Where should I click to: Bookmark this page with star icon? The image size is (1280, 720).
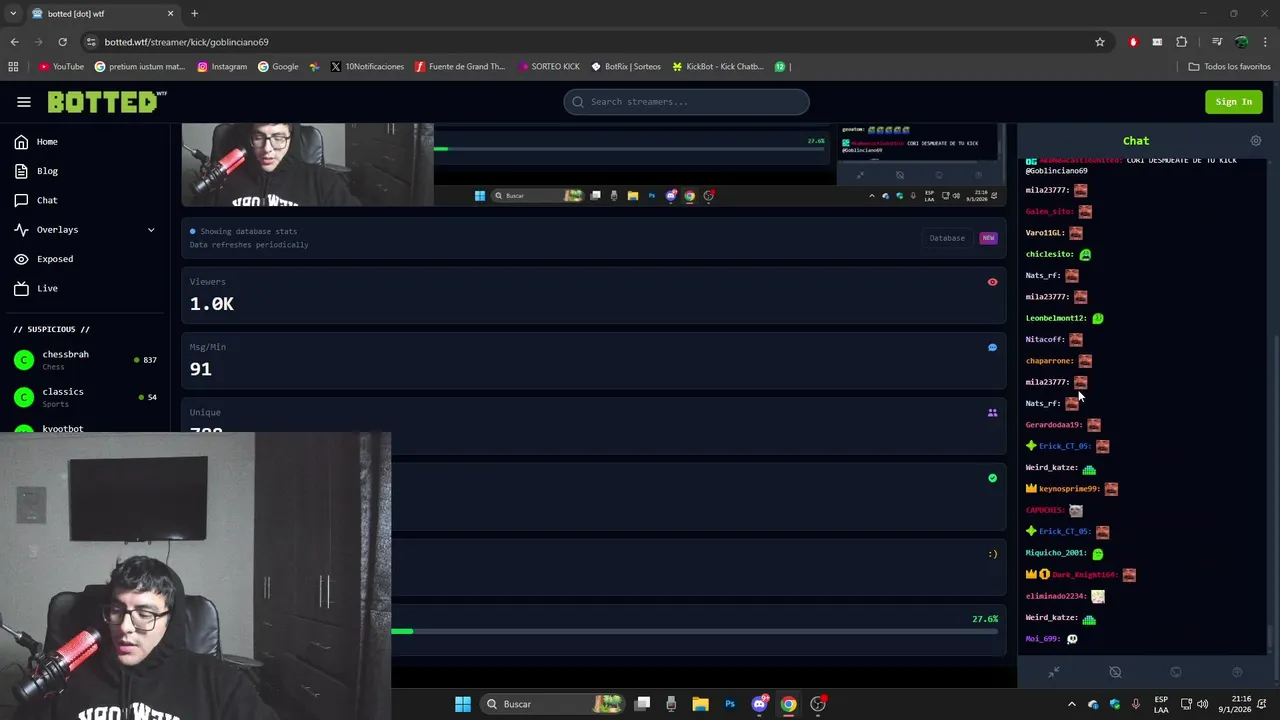tap(1100, 42)
